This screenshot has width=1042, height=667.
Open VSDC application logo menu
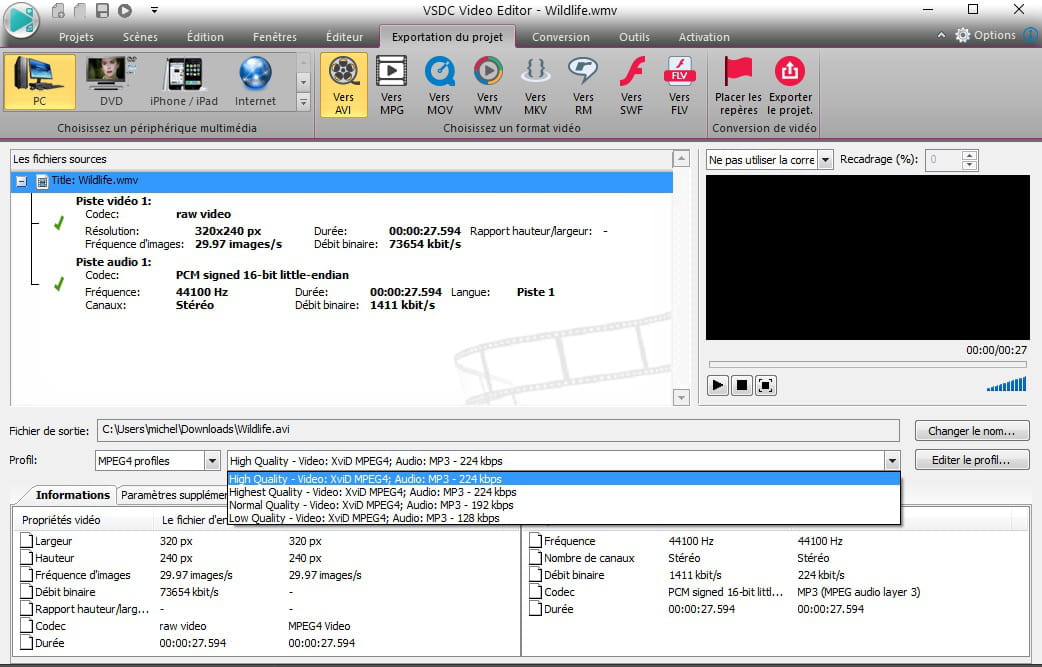(21, 20)
